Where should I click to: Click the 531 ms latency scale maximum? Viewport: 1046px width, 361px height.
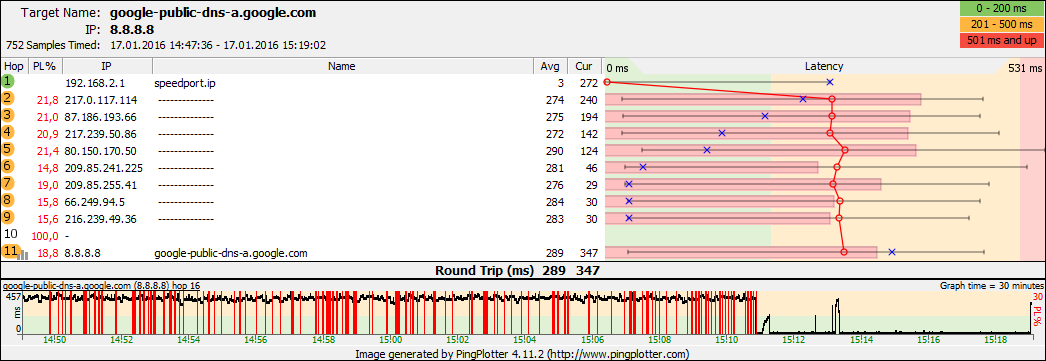[1026, 68]
